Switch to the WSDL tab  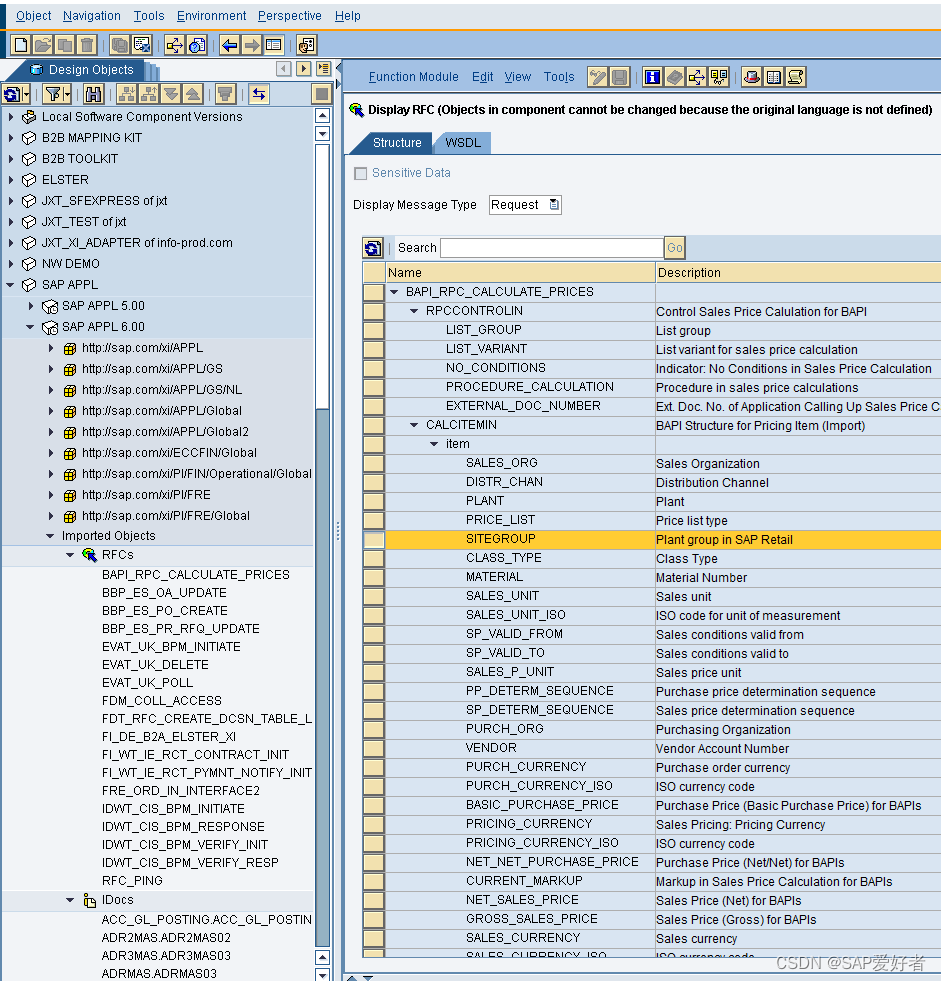tap(461, 142)
